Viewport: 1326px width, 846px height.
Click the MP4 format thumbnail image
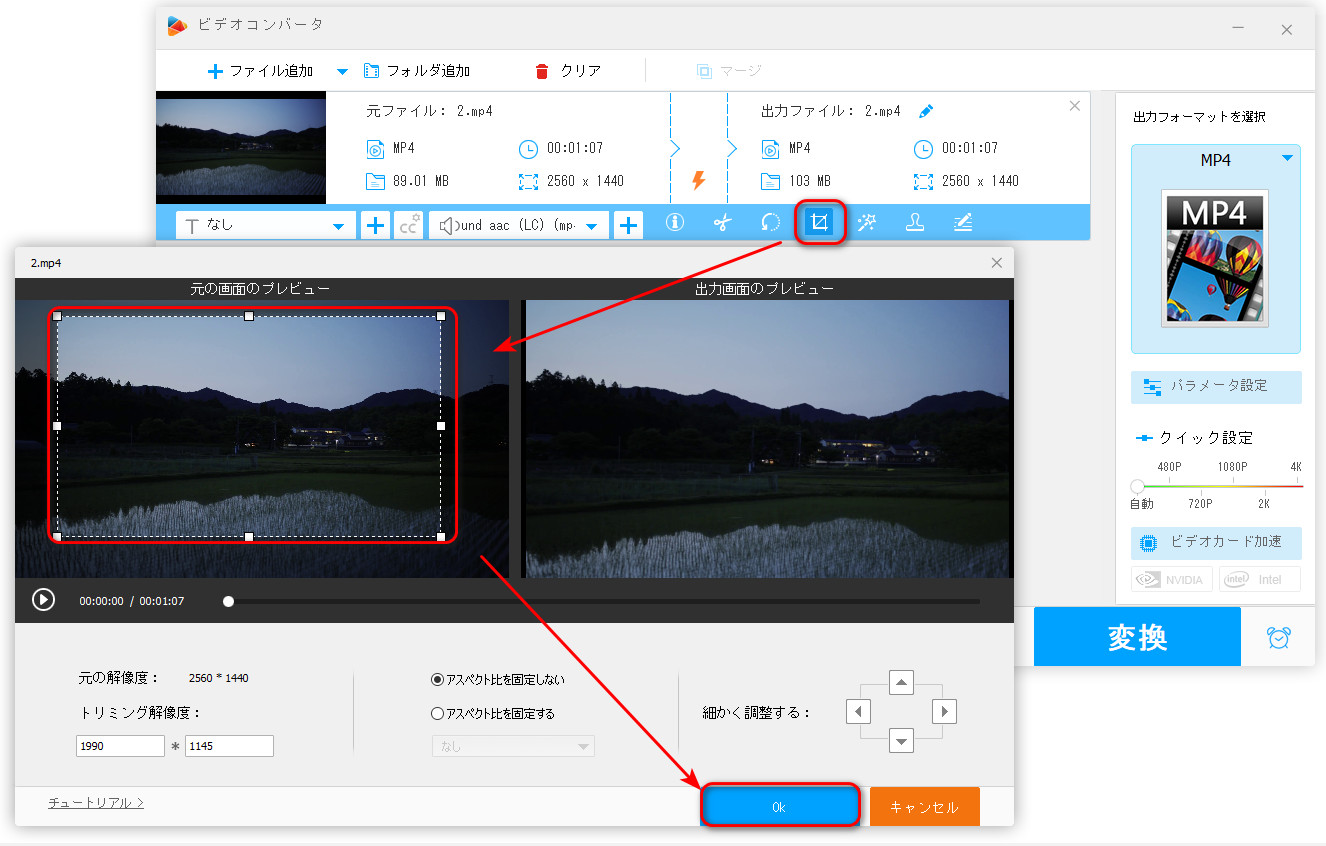[x=1214, y=258]
